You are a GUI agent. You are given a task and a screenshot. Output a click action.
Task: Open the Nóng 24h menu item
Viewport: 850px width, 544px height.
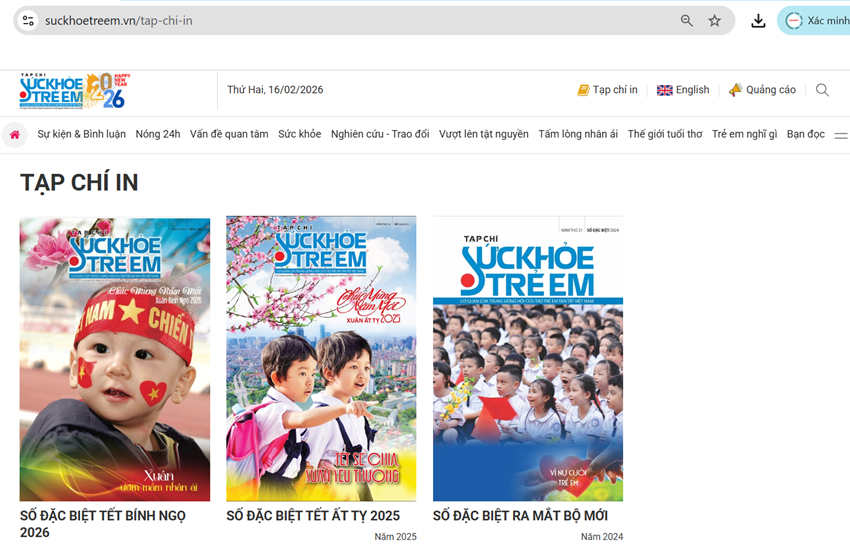(158, 134)
